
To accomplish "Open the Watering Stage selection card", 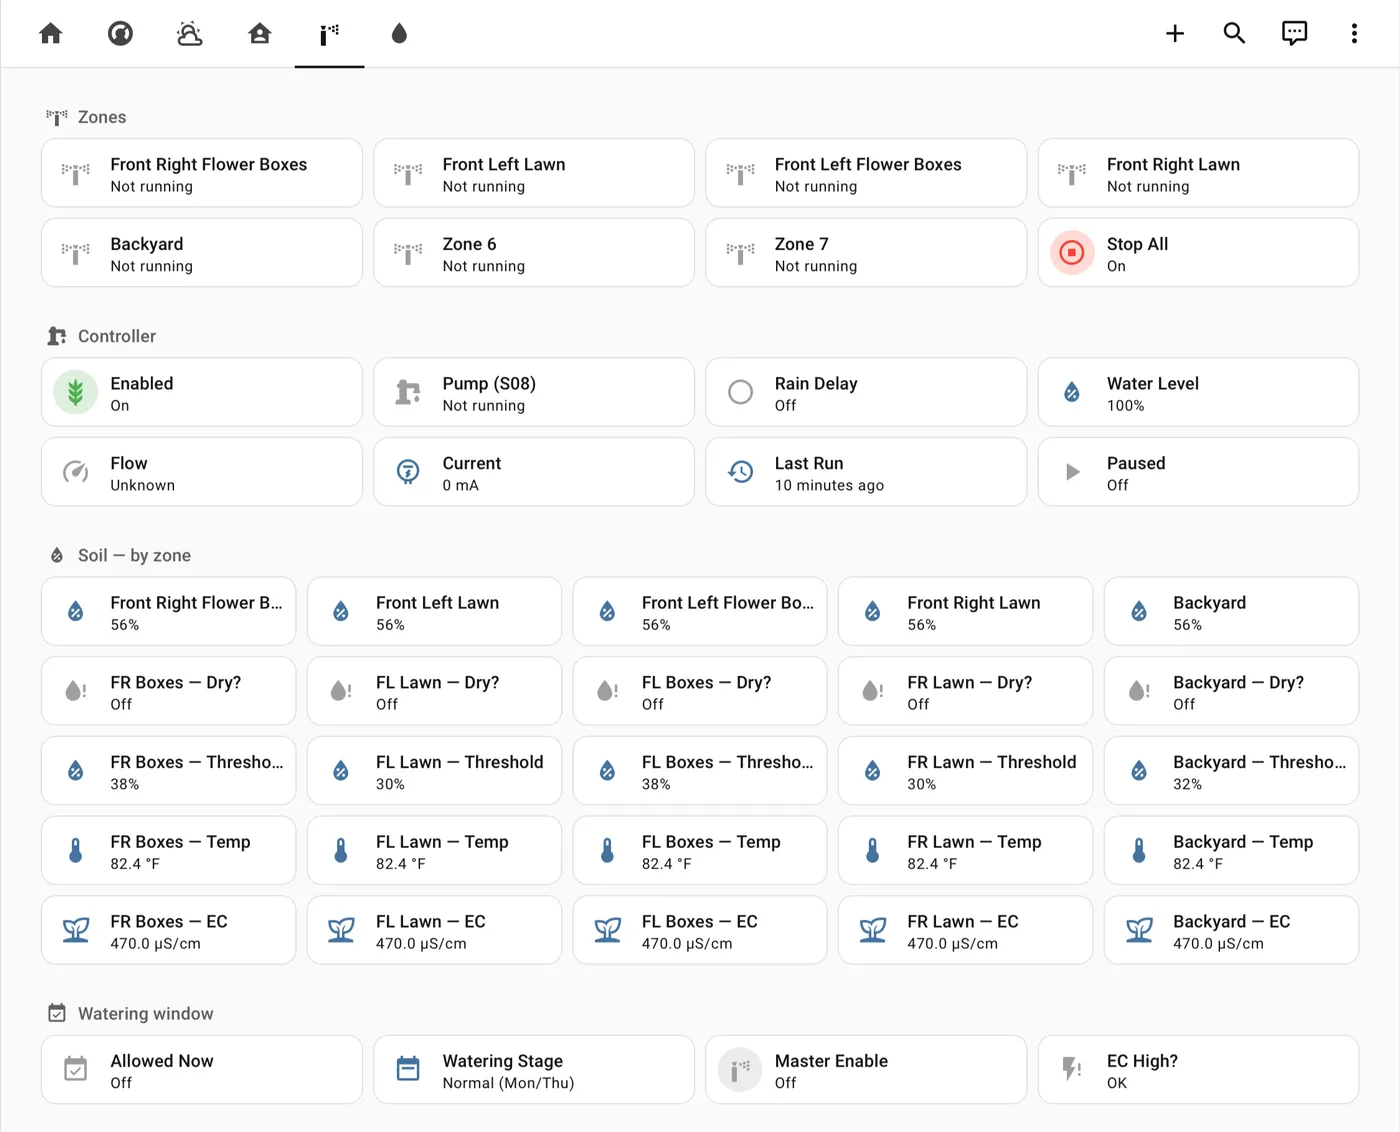I will [534, 1070].
